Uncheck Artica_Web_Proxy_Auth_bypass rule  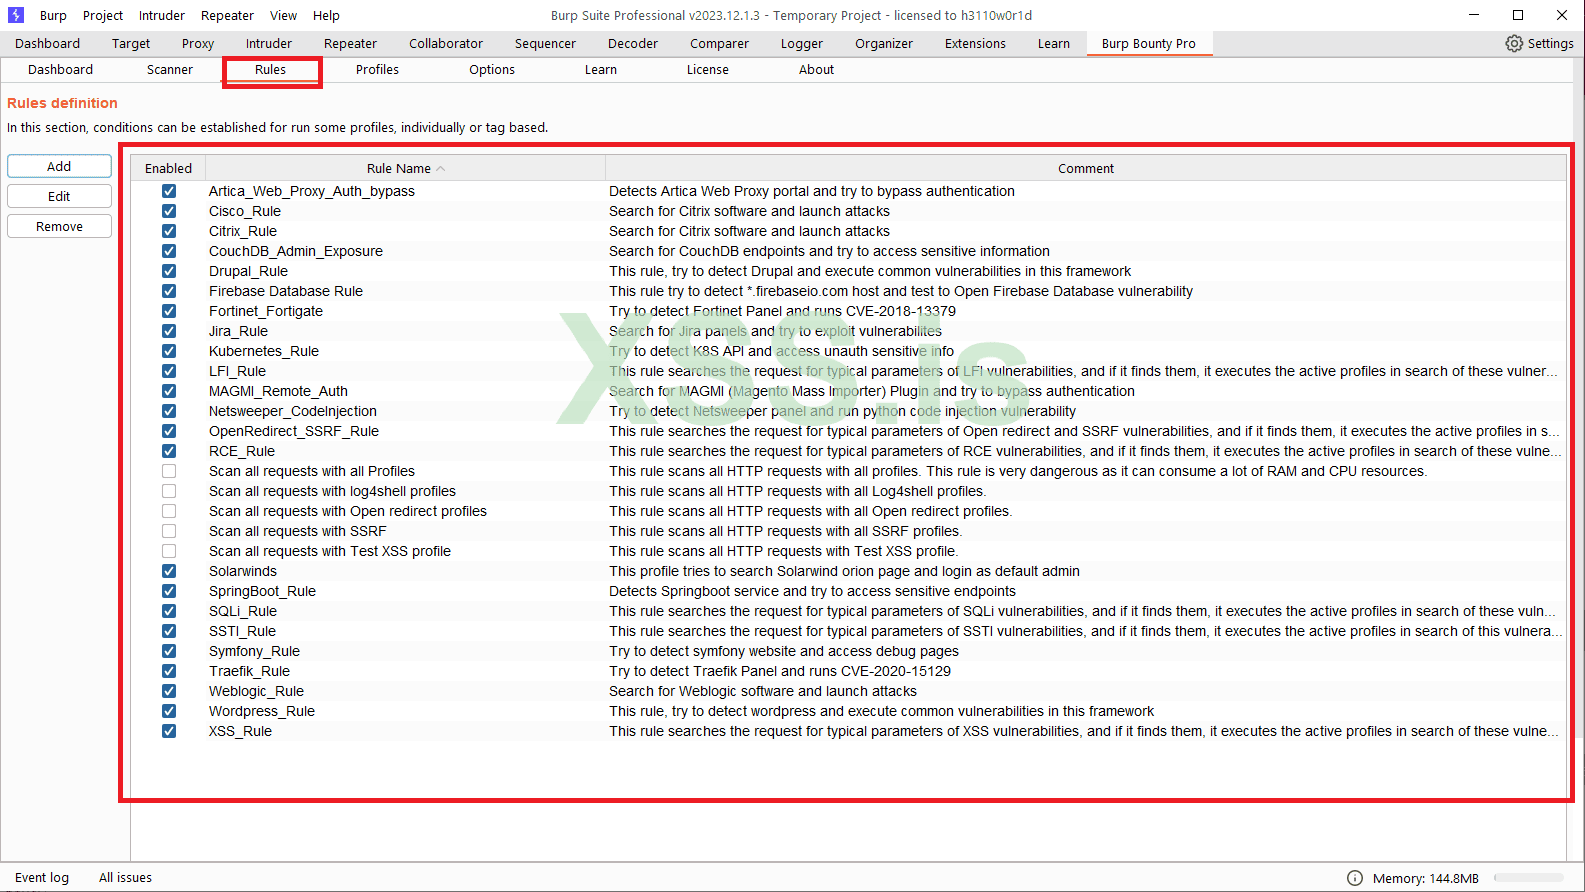point(169,191)
